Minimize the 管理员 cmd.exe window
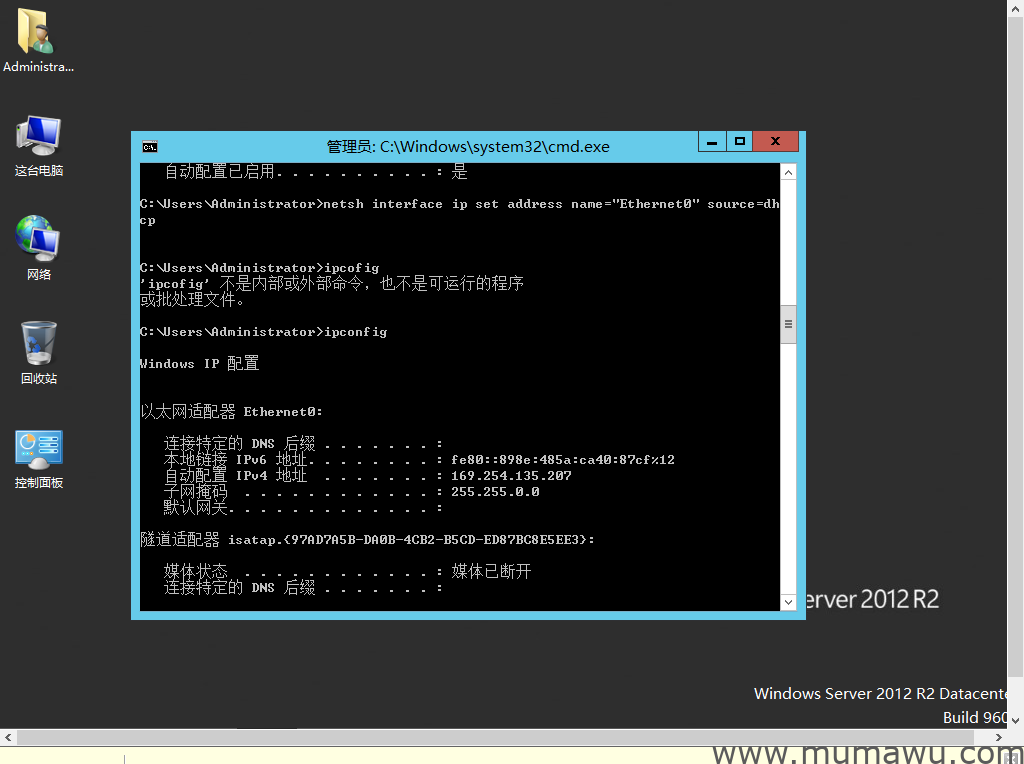1024x764 pixels. pyautogui.click(x=711, y=142)
